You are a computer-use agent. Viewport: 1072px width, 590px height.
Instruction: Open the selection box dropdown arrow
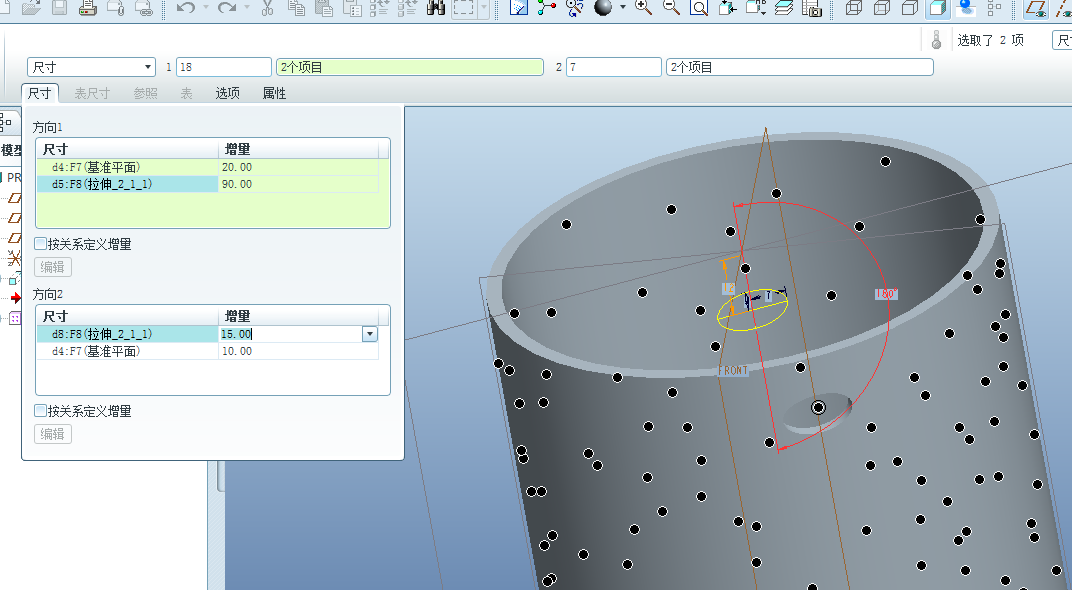[483, 8]
